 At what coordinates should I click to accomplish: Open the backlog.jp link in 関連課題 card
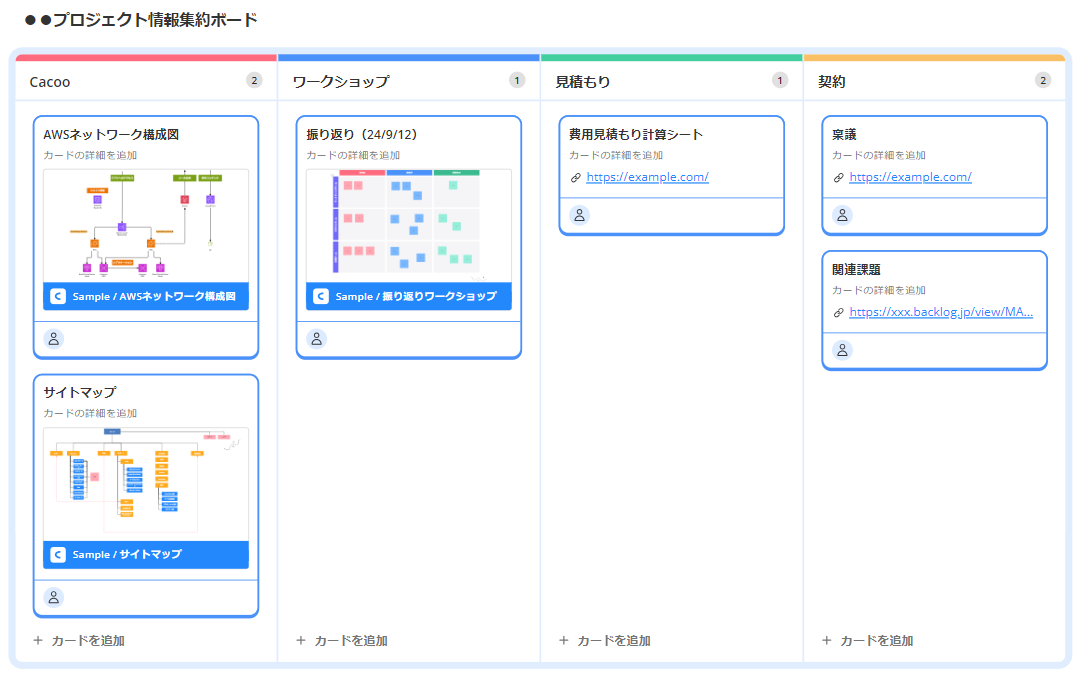(x=940, y=312)
